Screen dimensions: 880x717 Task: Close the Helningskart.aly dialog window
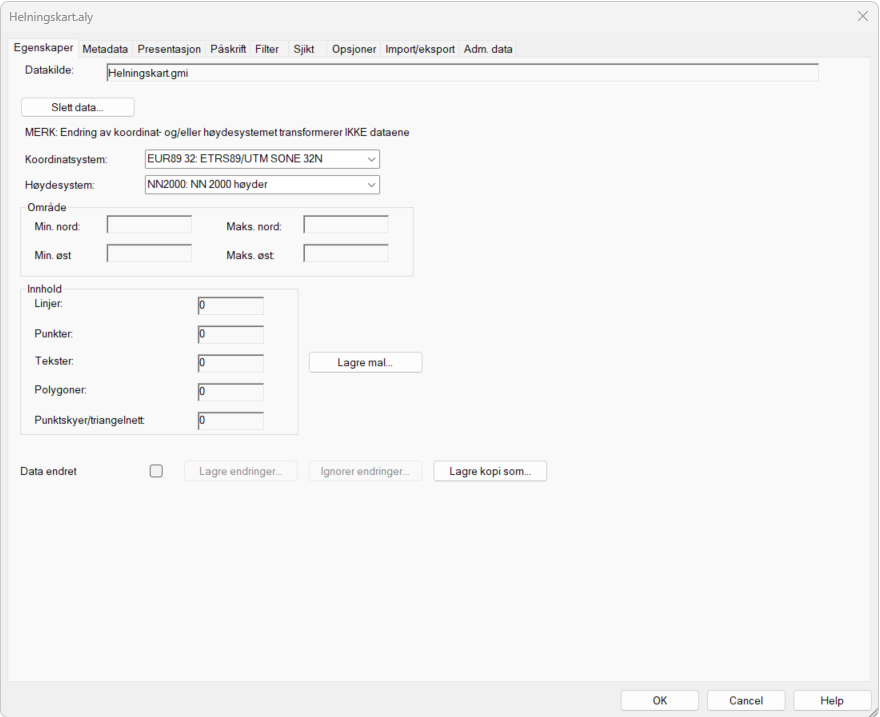[862, 17]
